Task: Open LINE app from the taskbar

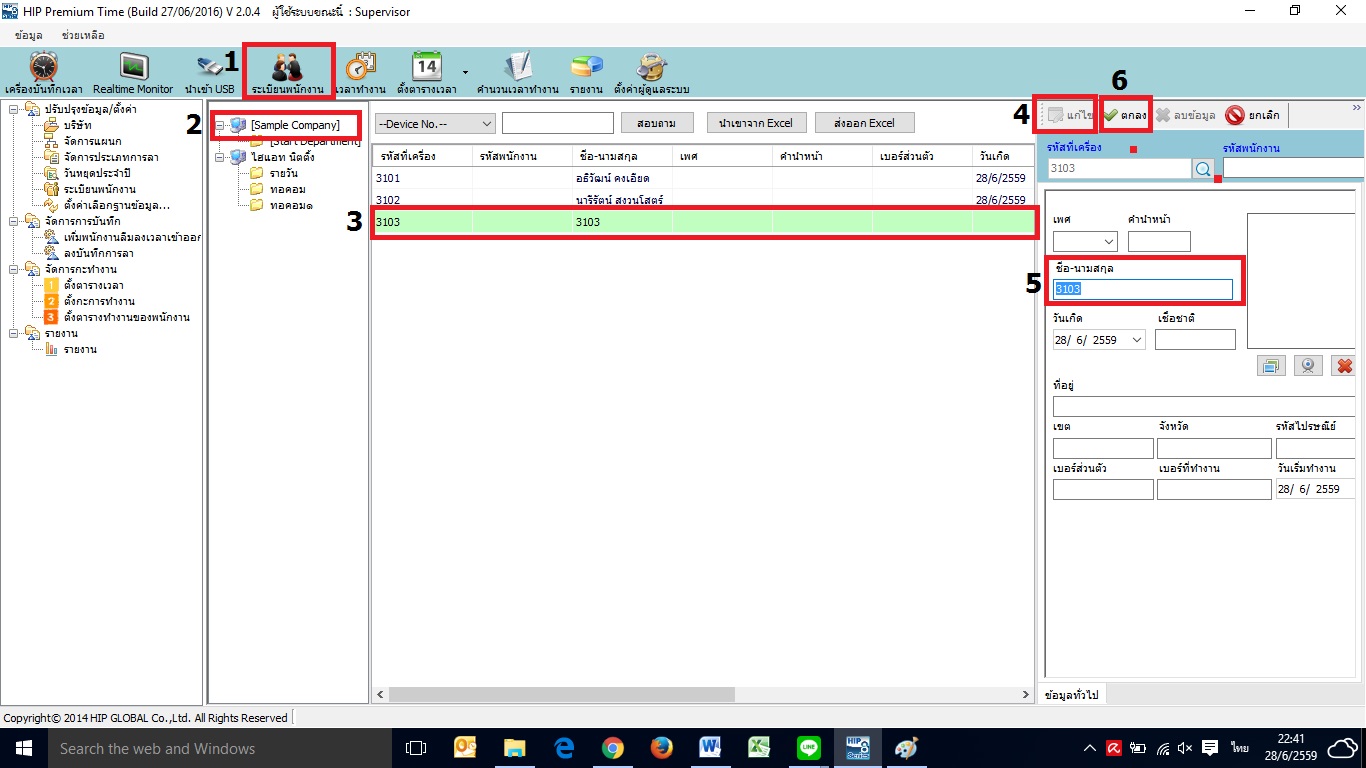Action: tap(809, 748)
